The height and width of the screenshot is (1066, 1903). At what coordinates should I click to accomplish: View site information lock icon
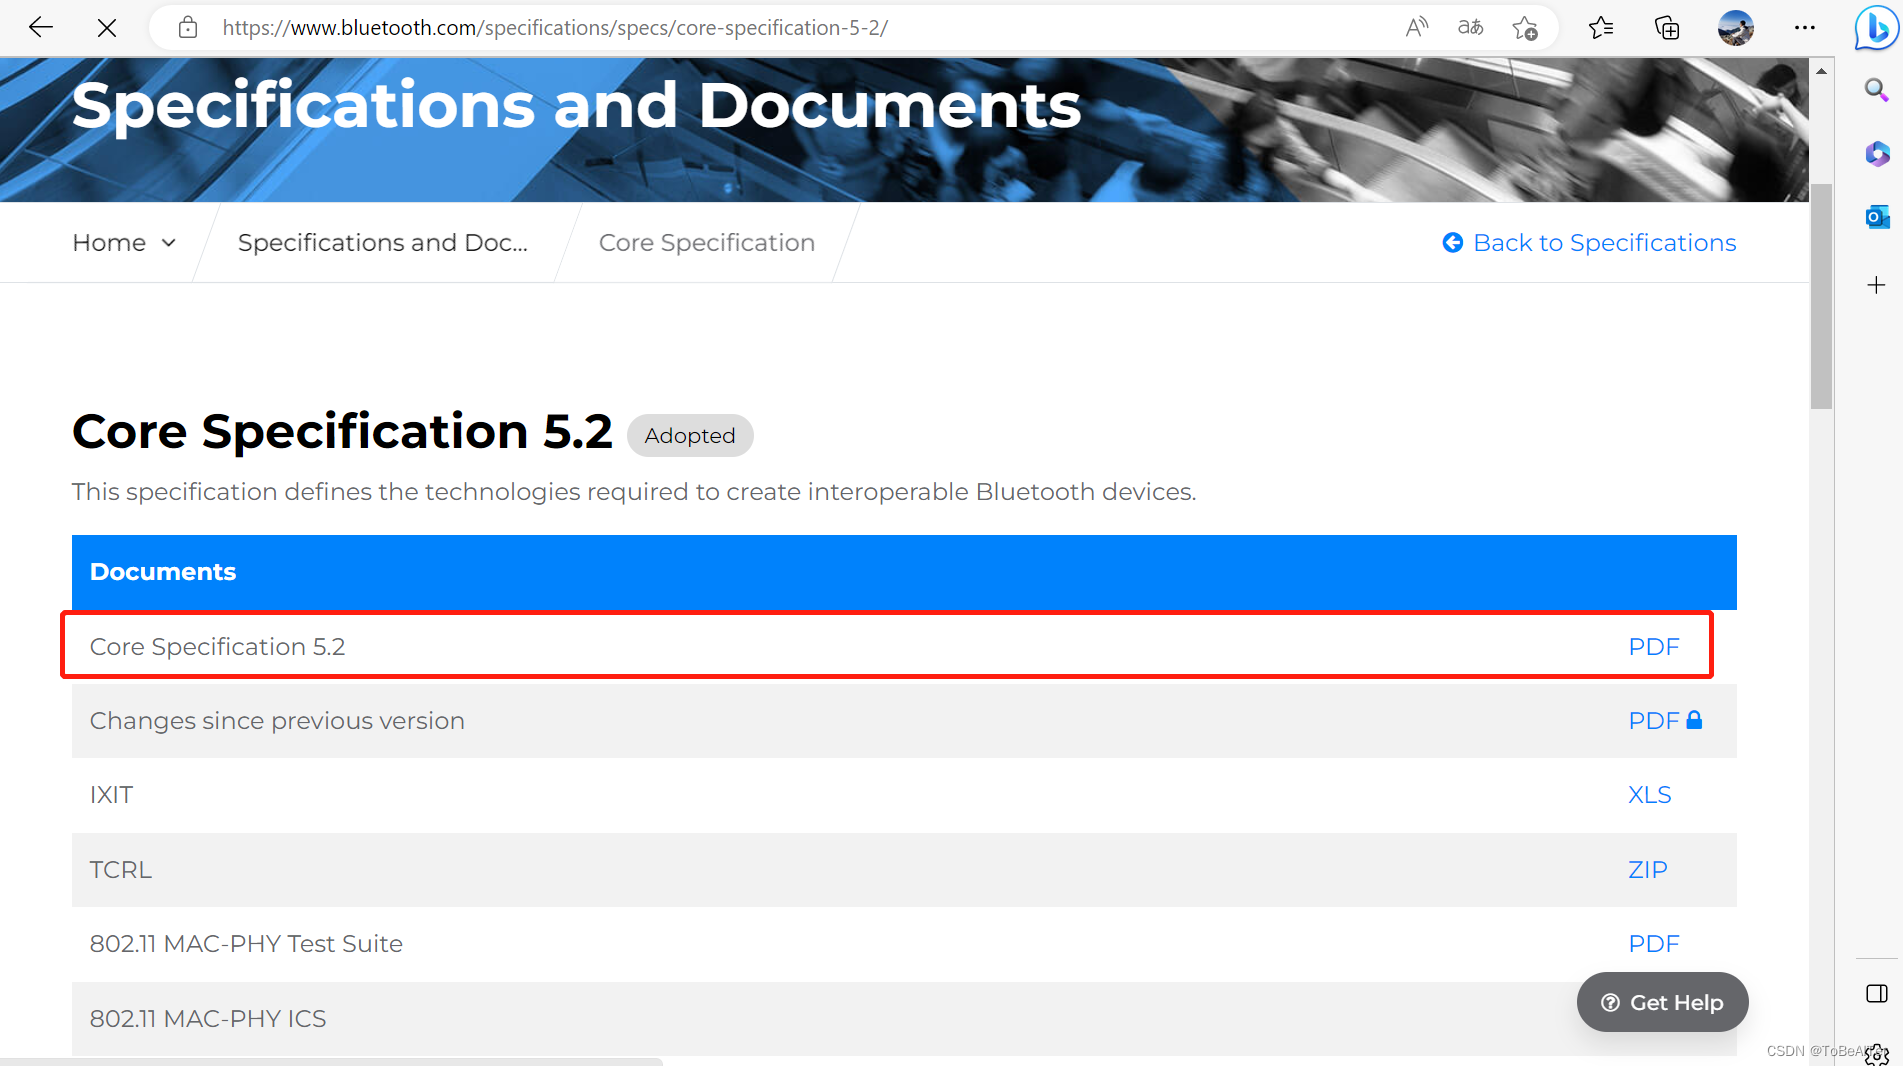(x=188, y=28)
